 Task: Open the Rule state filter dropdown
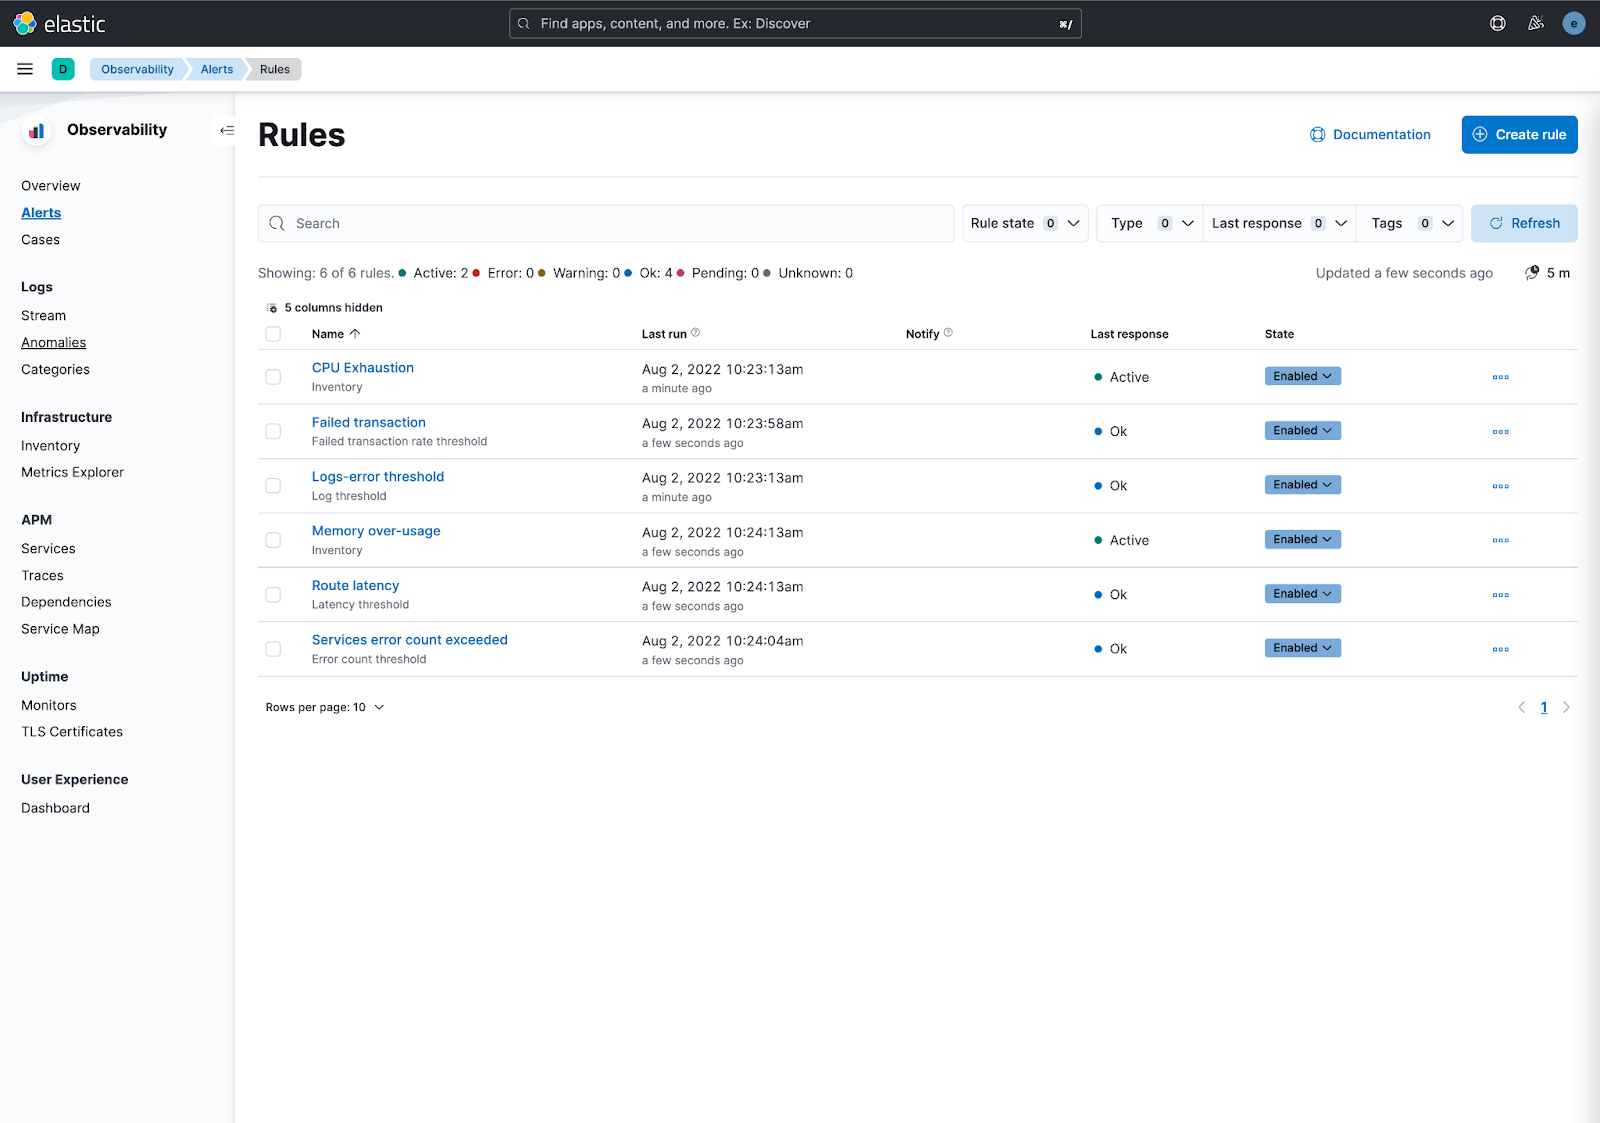click(x=1024, y=223)
